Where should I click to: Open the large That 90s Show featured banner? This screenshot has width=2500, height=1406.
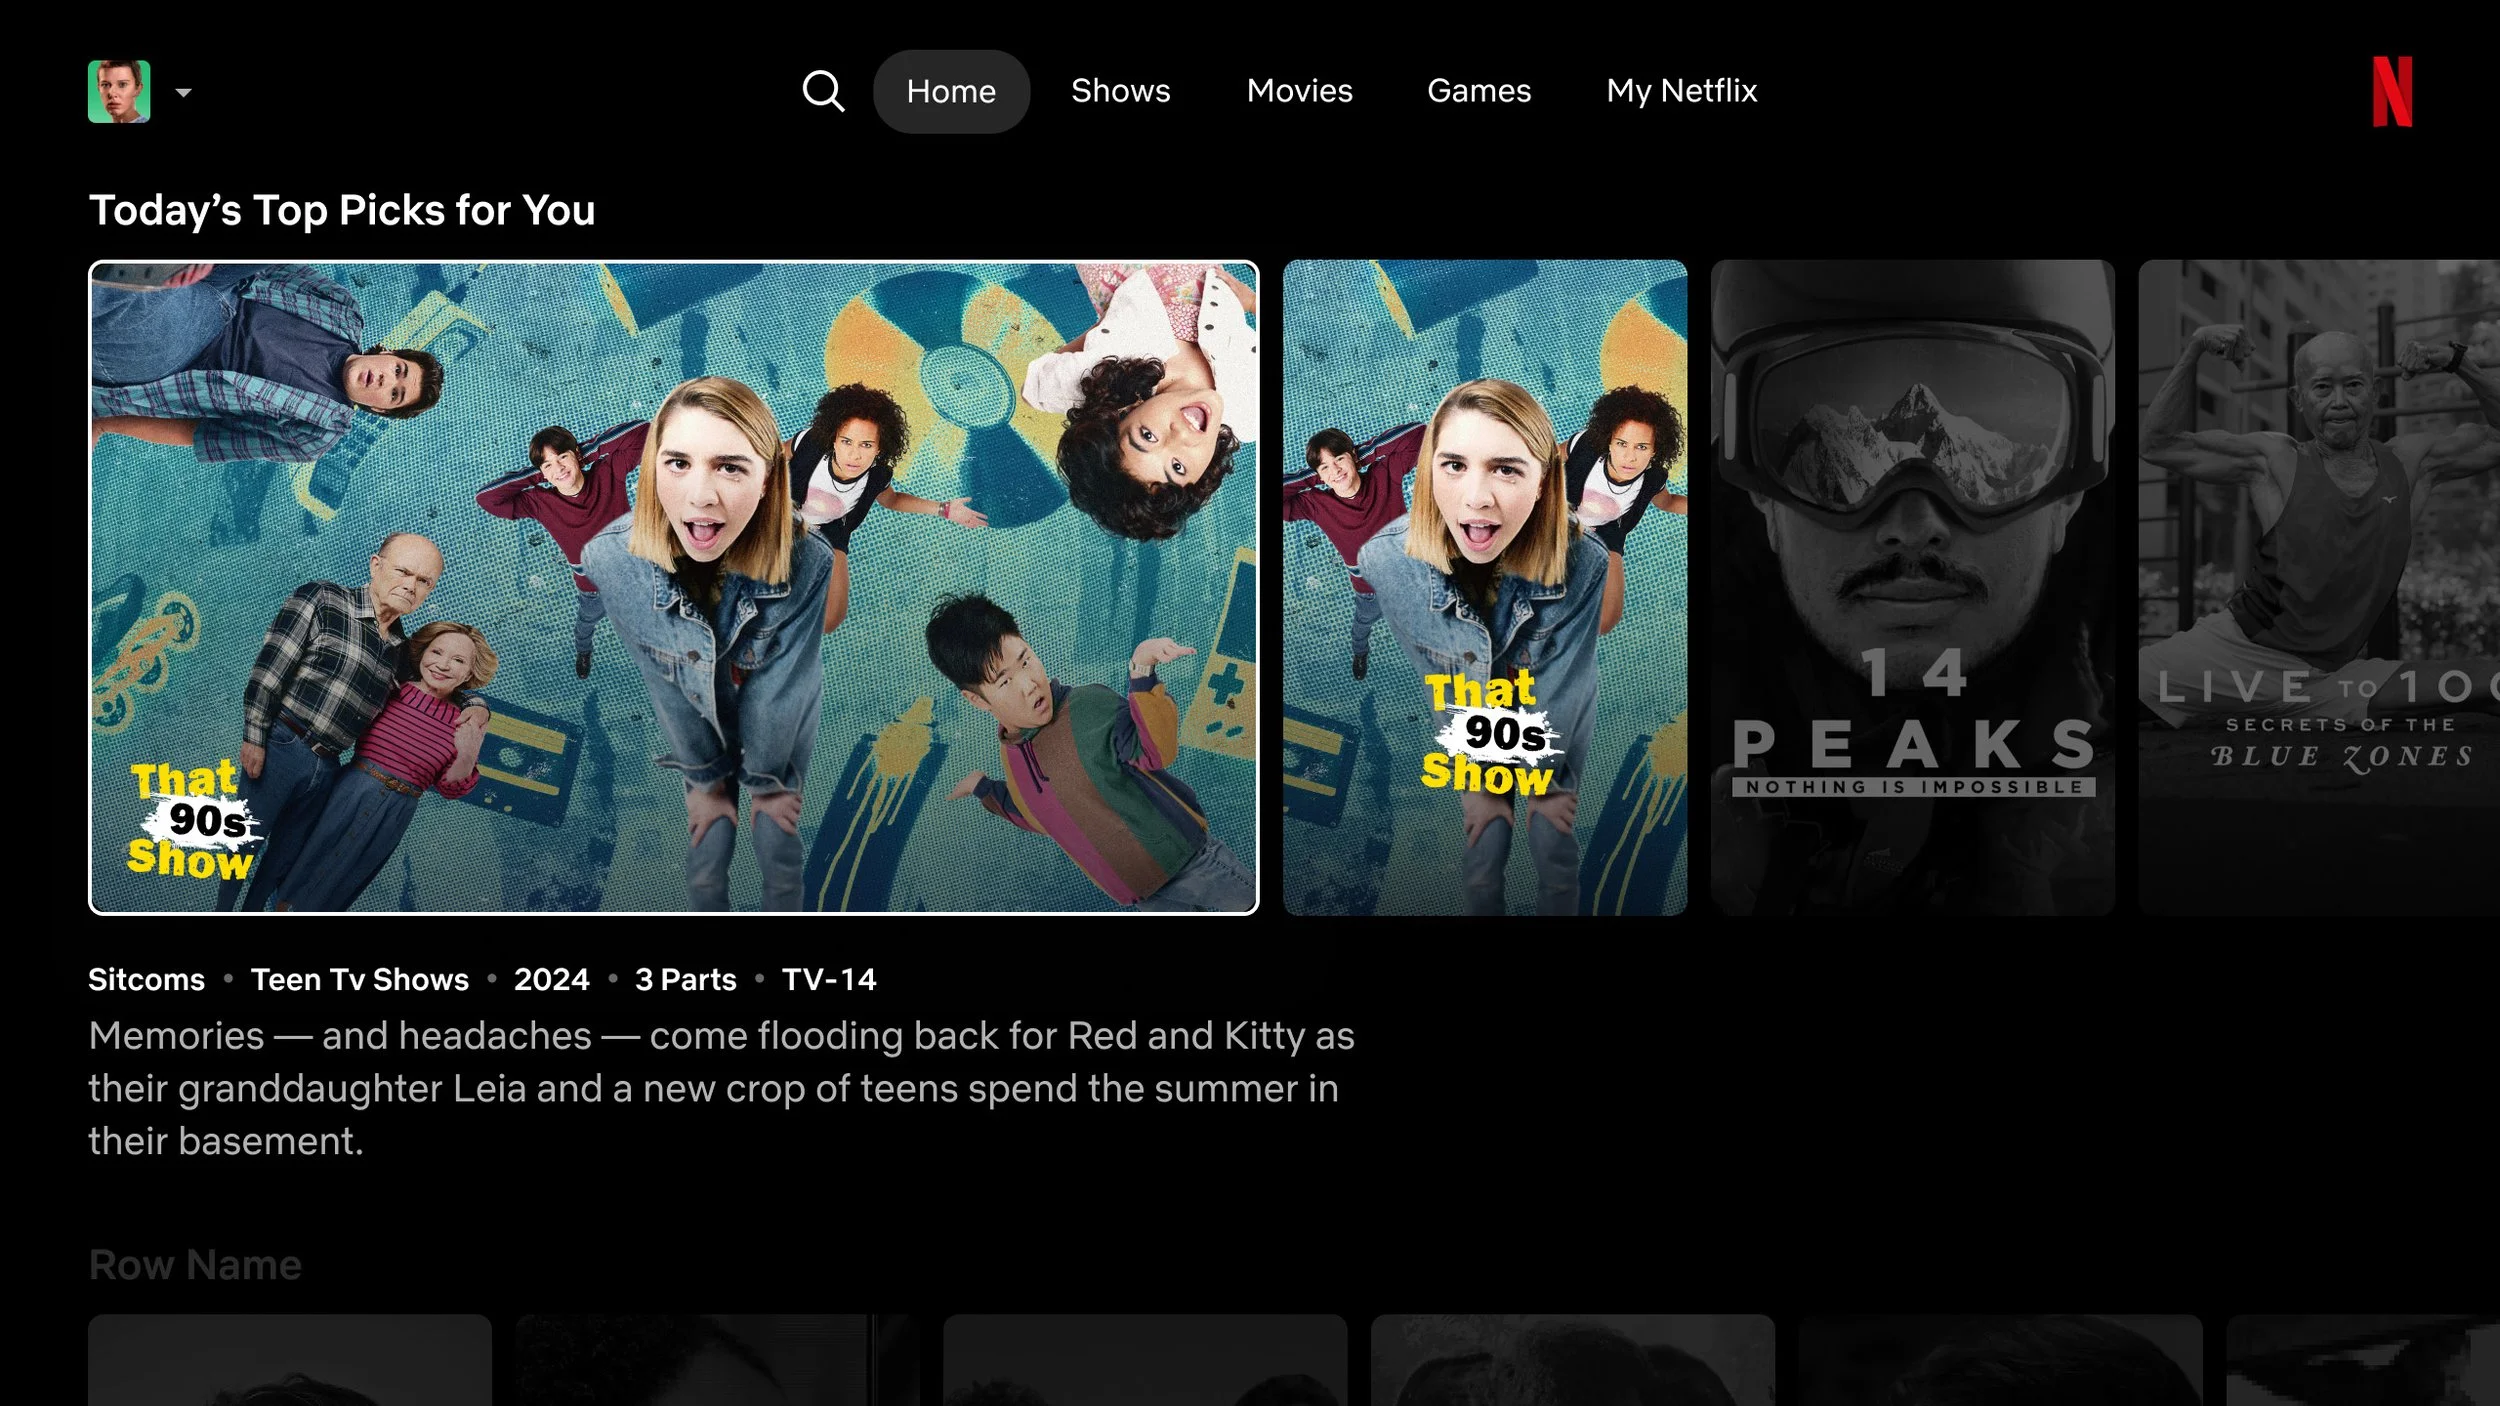coord(673,587)
